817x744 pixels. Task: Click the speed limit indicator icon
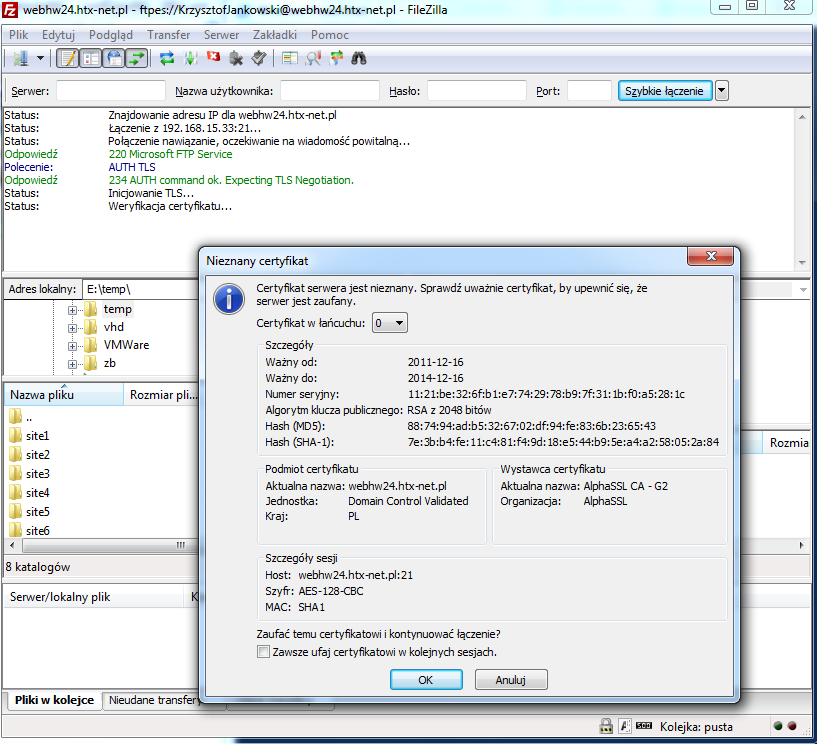[645, 726]
